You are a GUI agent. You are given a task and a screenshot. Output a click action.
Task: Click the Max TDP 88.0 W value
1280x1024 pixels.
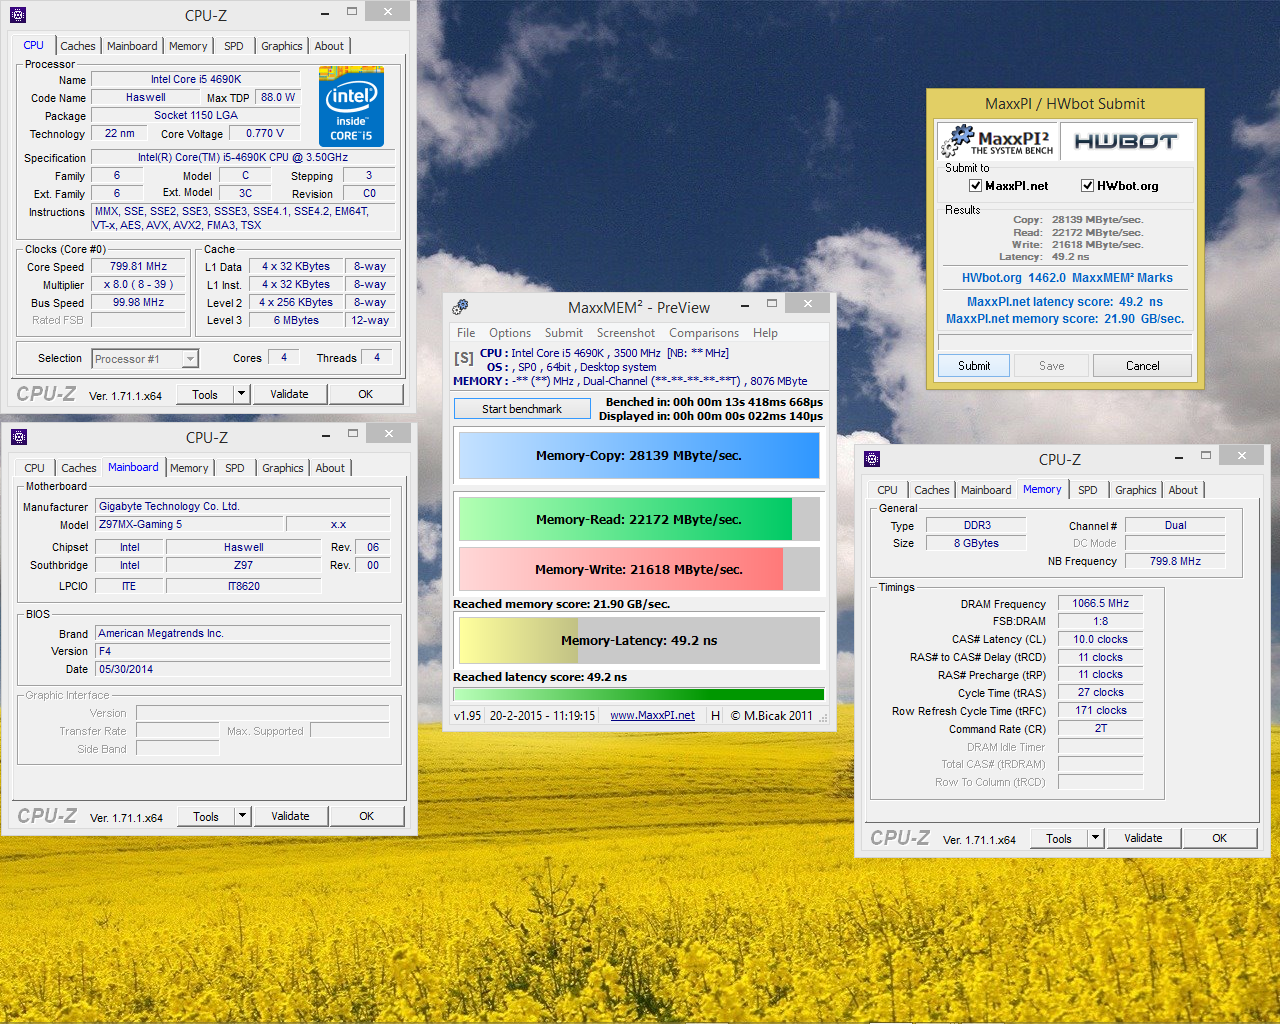(278, 97)
